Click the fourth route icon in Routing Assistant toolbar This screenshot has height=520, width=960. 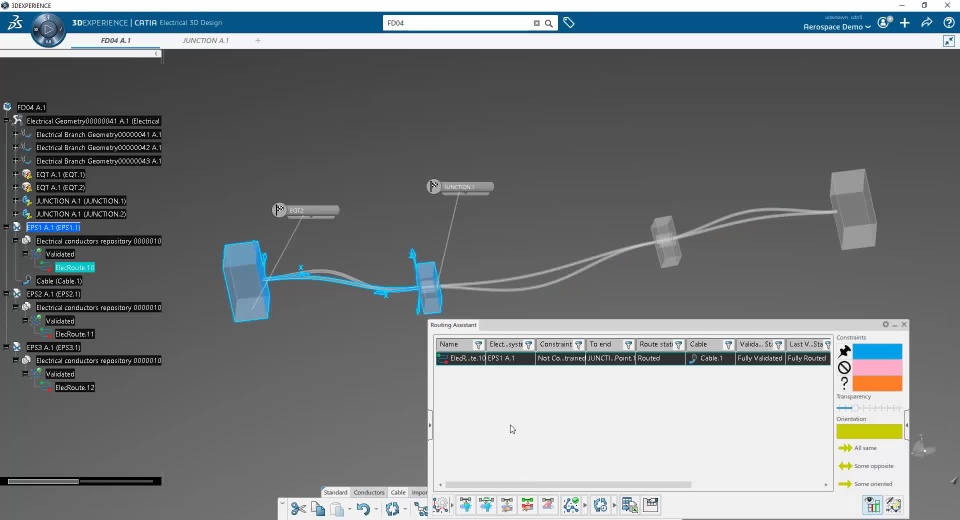[x=506, y=505]
